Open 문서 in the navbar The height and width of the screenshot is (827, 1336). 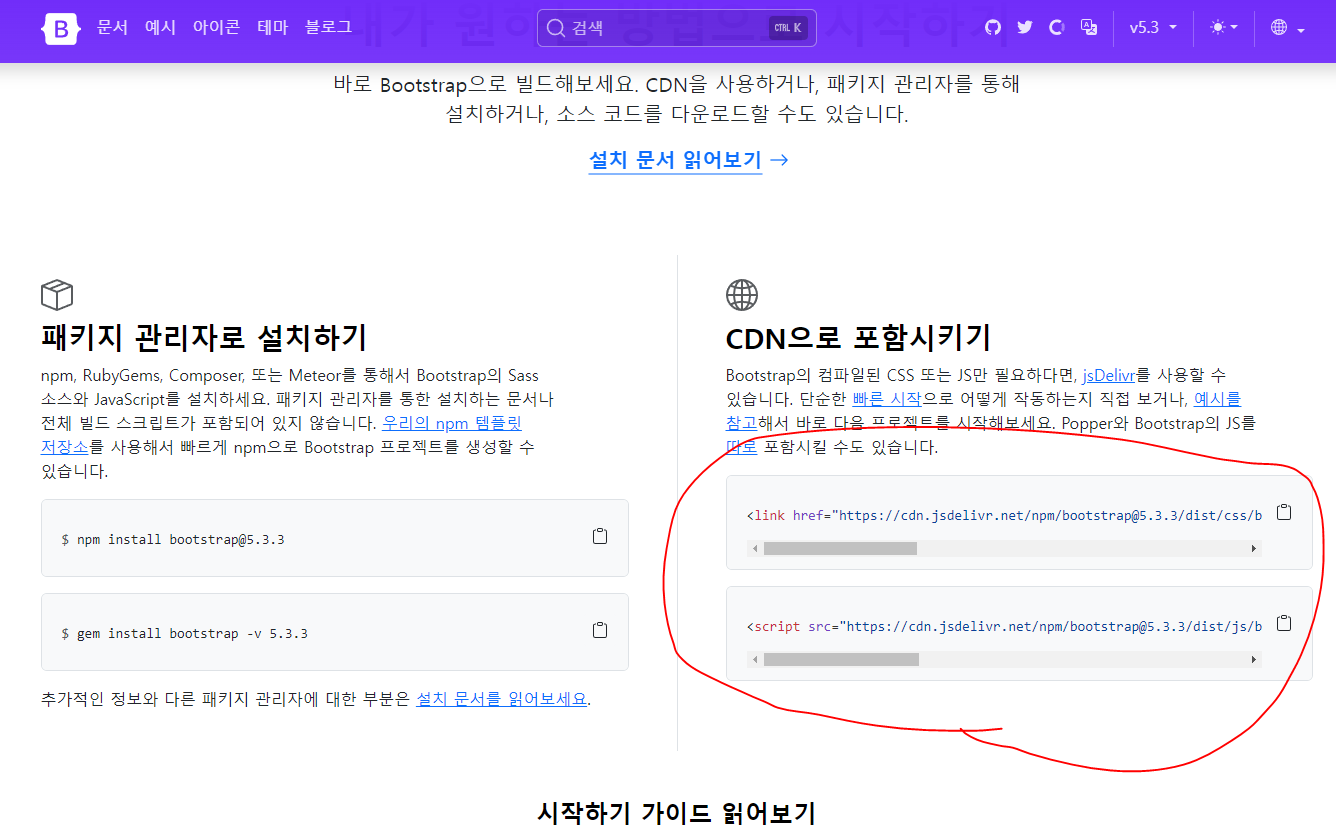112,28
